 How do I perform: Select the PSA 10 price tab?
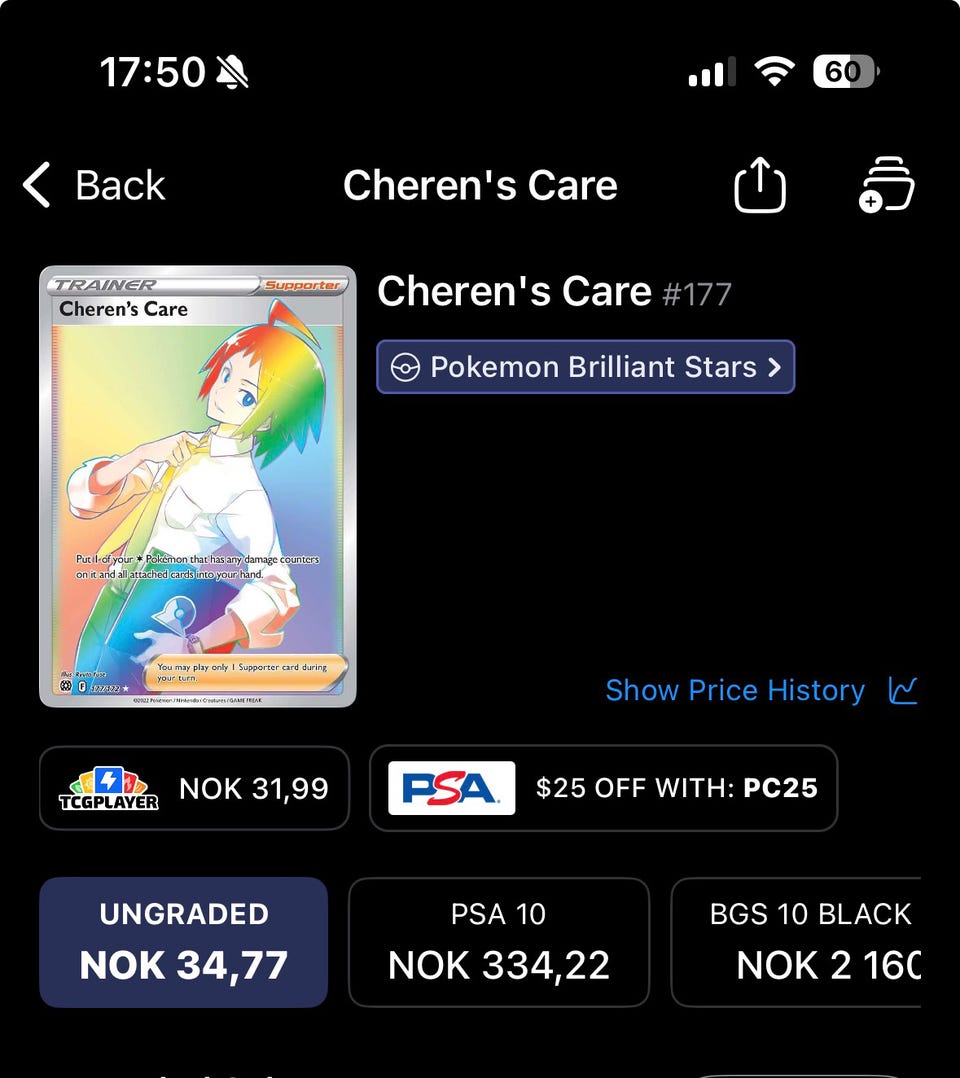pos(498,942)
